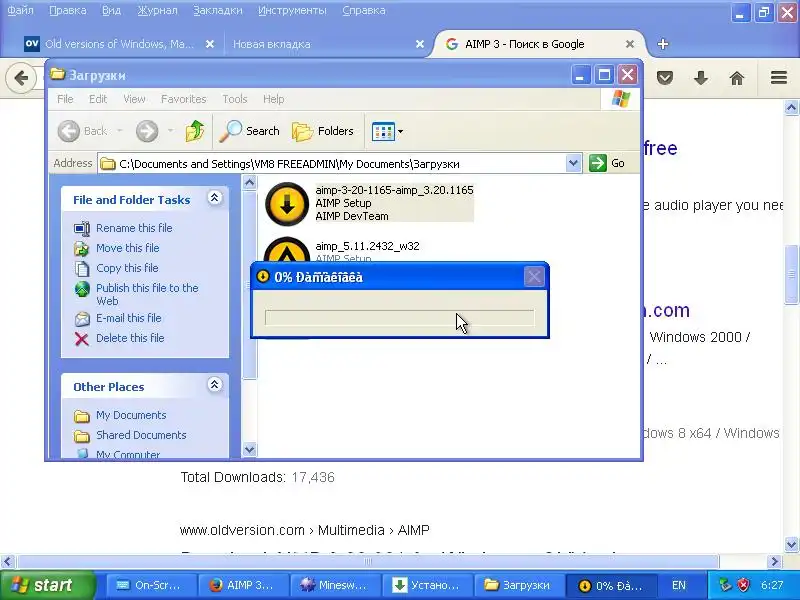Switch to AIMP 3 Firefox taskbar button

(x=243, y=585)
